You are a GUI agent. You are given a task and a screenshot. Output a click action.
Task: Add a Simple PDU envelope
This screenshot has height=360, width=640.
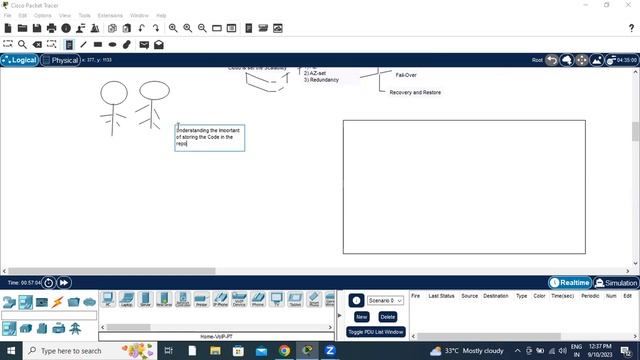[144, 45]
